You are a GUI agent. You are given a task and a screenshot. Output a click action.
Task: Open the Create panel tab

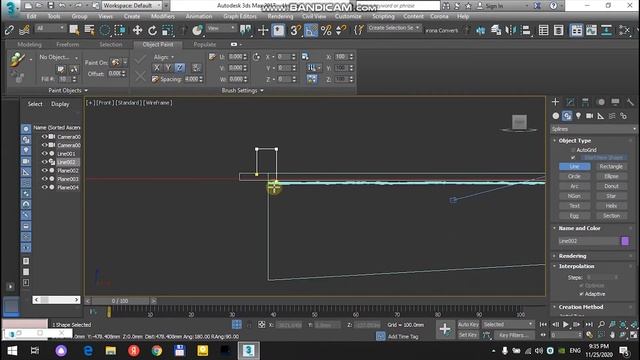point(556,102)
